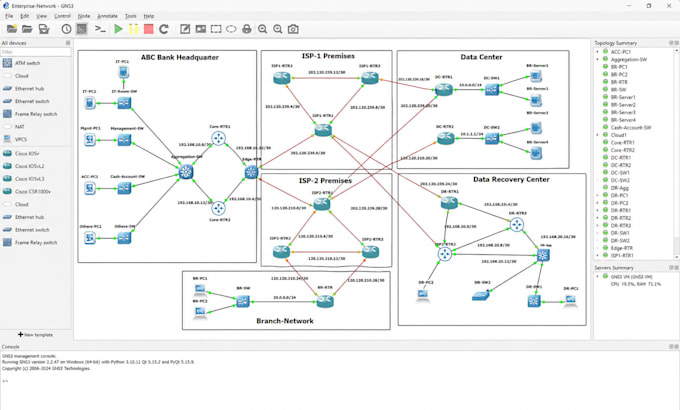Select the Draw ellipse tool

tap(231, 29)
